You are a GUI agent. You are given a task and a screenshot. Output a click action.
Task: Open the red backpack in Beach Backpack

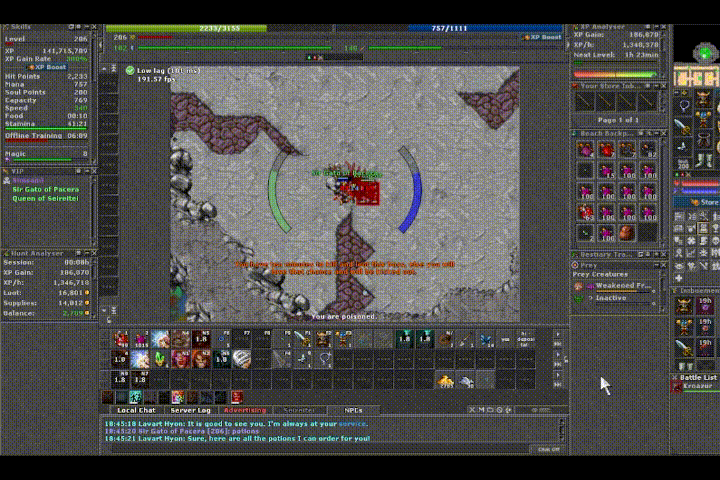pos(607,150)
